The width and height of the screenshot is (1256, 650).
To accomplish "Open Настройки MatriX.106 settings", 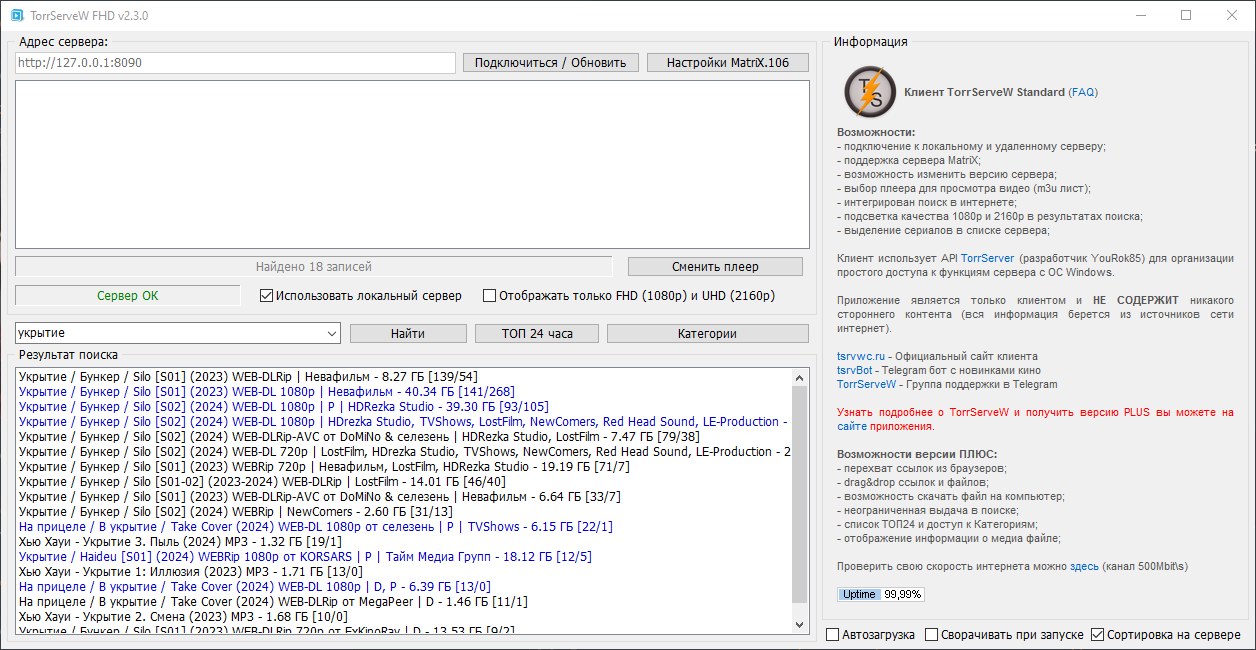I will click(728, 62).
